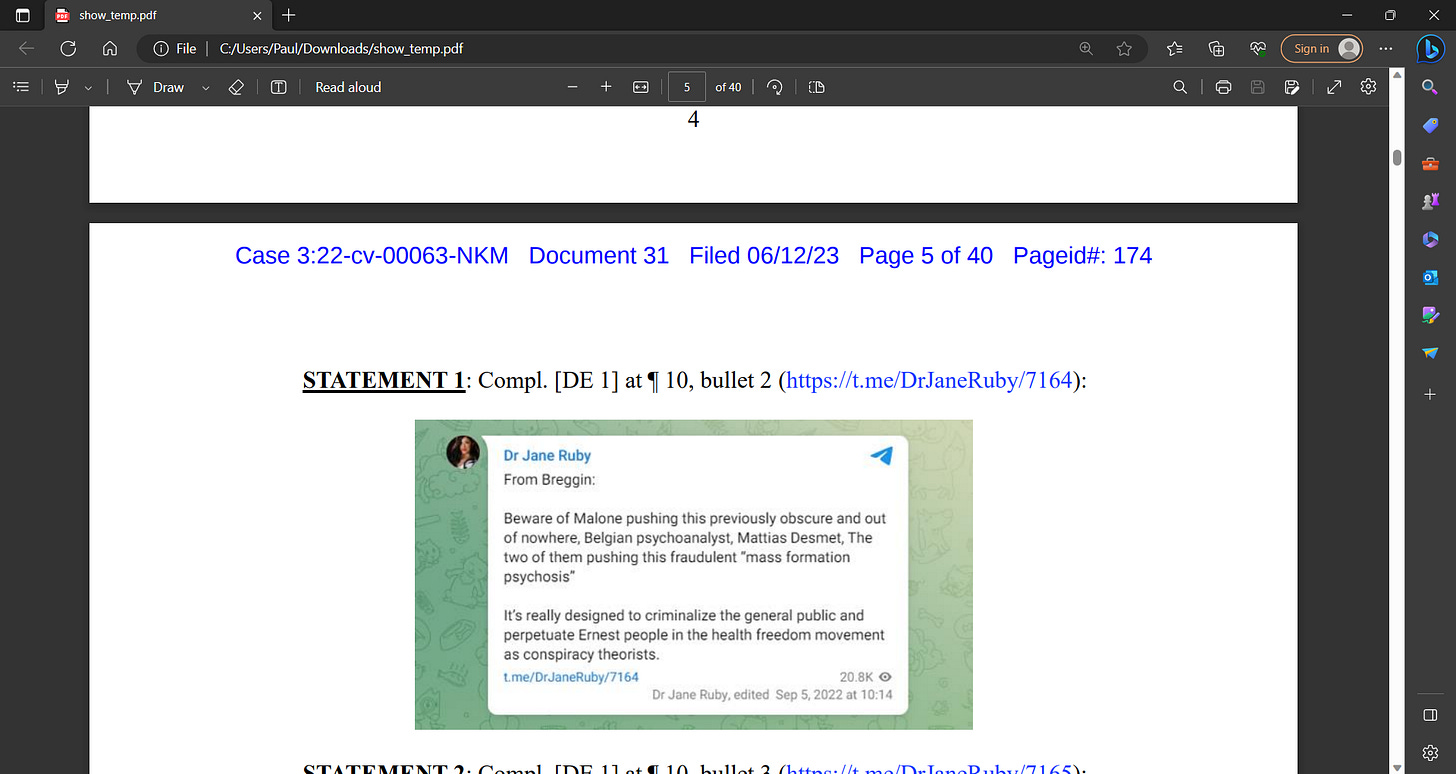Print the PDF
The height and width of the screenshot is (774, 1456).
(1223, 87)
